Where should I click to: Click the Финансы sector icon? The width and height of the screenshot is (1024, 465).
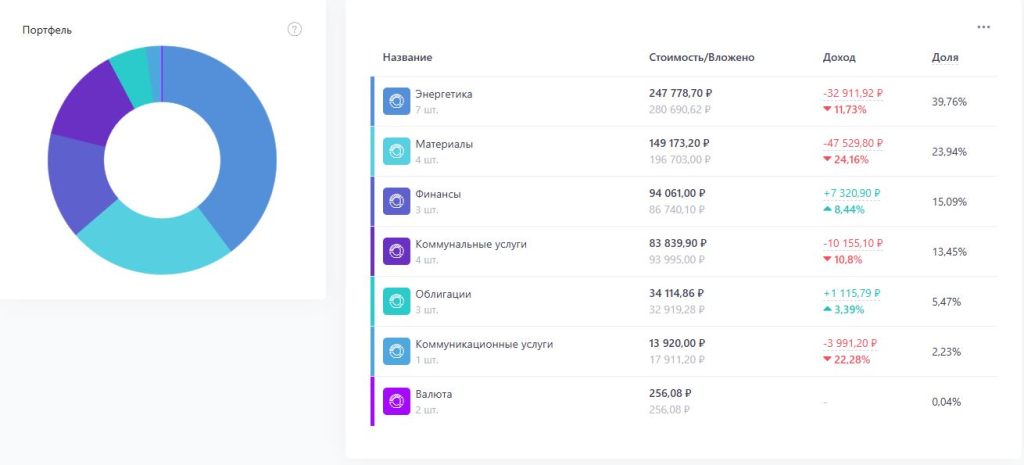click(x=397, y=201)
